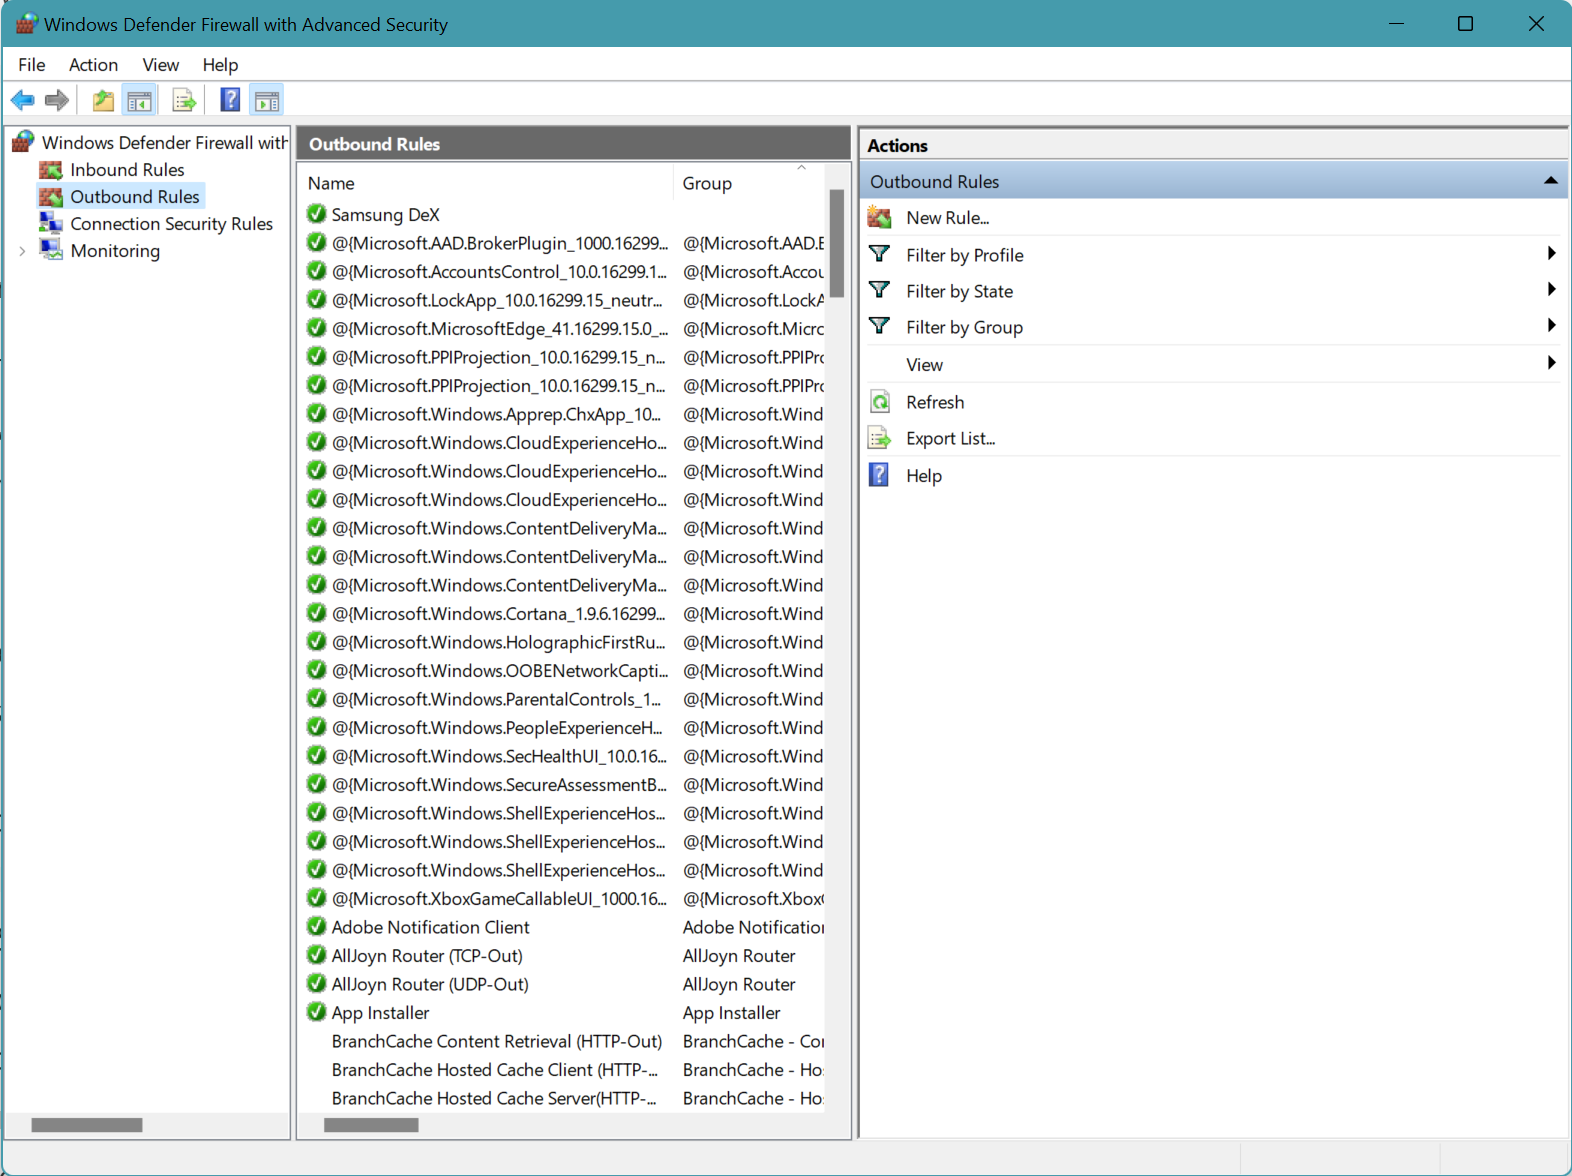The width and height of the screenshot is (1572, 1176).
Task: Click the Help toolbar question mark icon
Action: (x=230, y=100)
